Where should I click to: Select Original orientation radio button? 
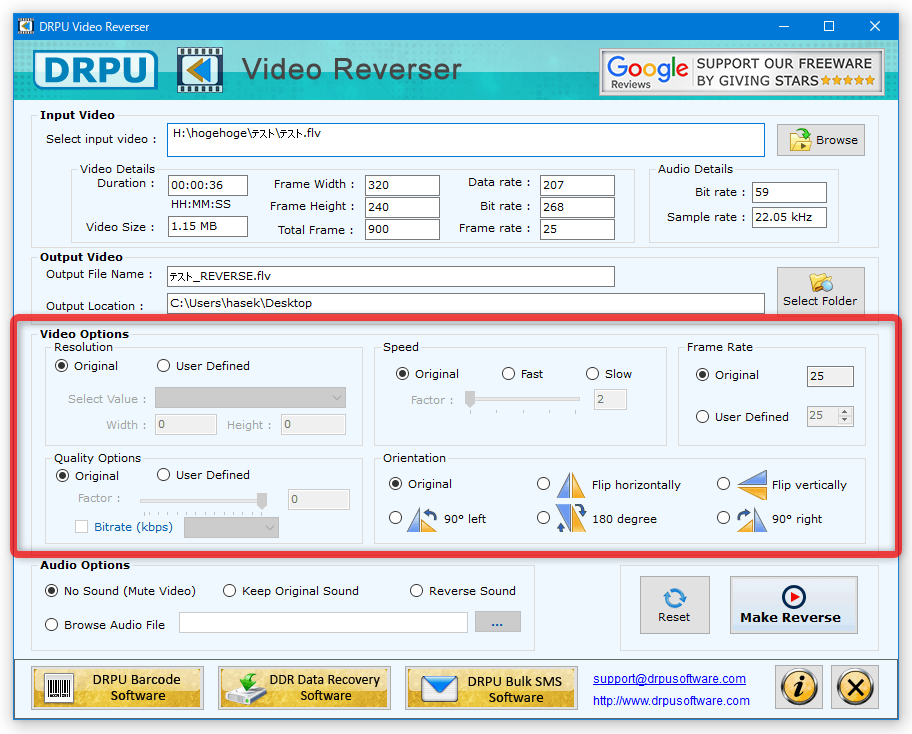tap(396, 484)
